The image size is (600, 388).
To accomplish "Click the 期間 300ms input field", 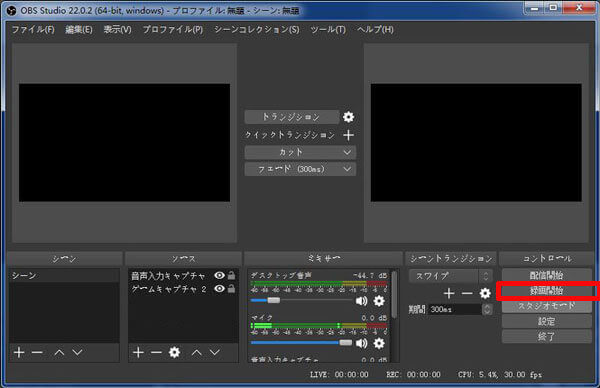I will (x=455, y=309).
